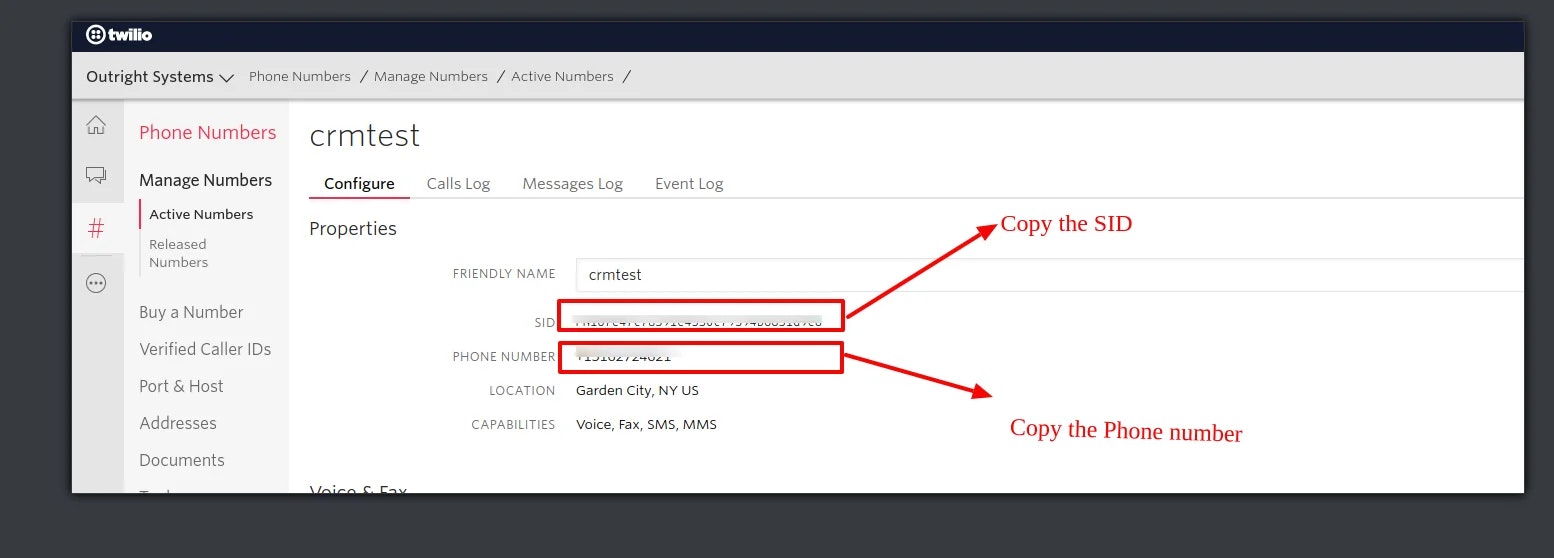Open Addresses in sidebar
1554x558 pixels.
click(x=178, y=423)
